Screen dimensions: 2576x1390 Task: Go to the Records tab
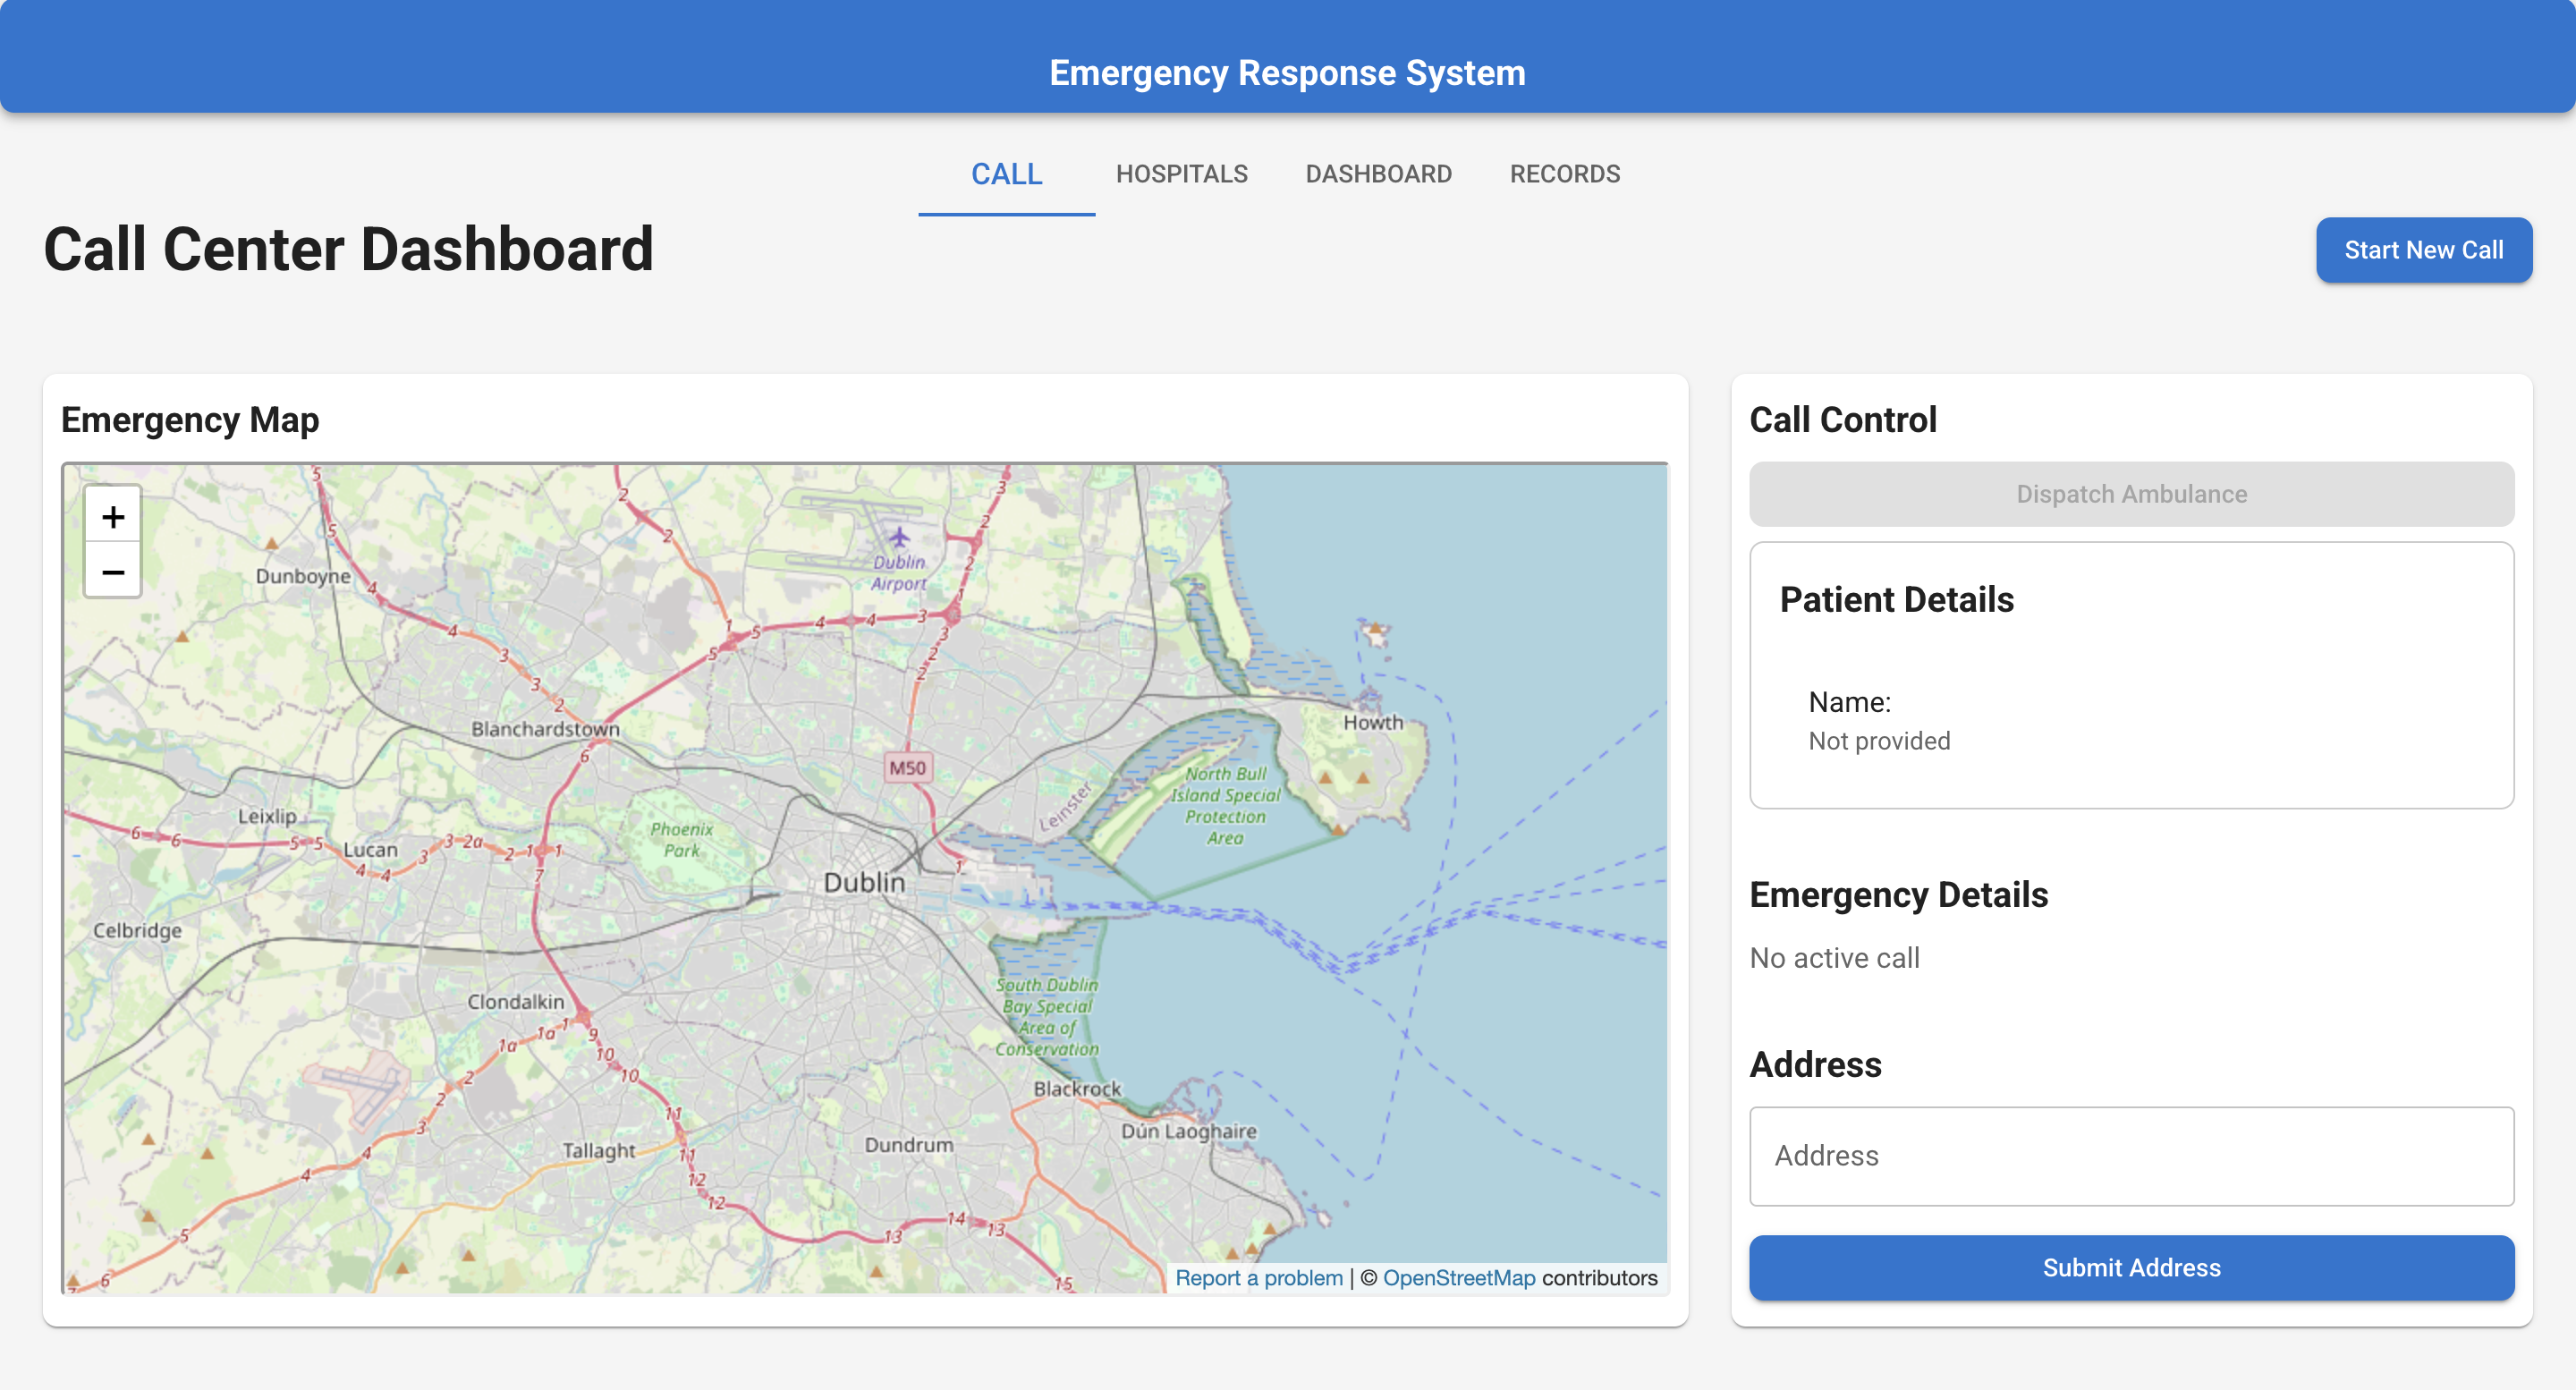point(1564,174)
